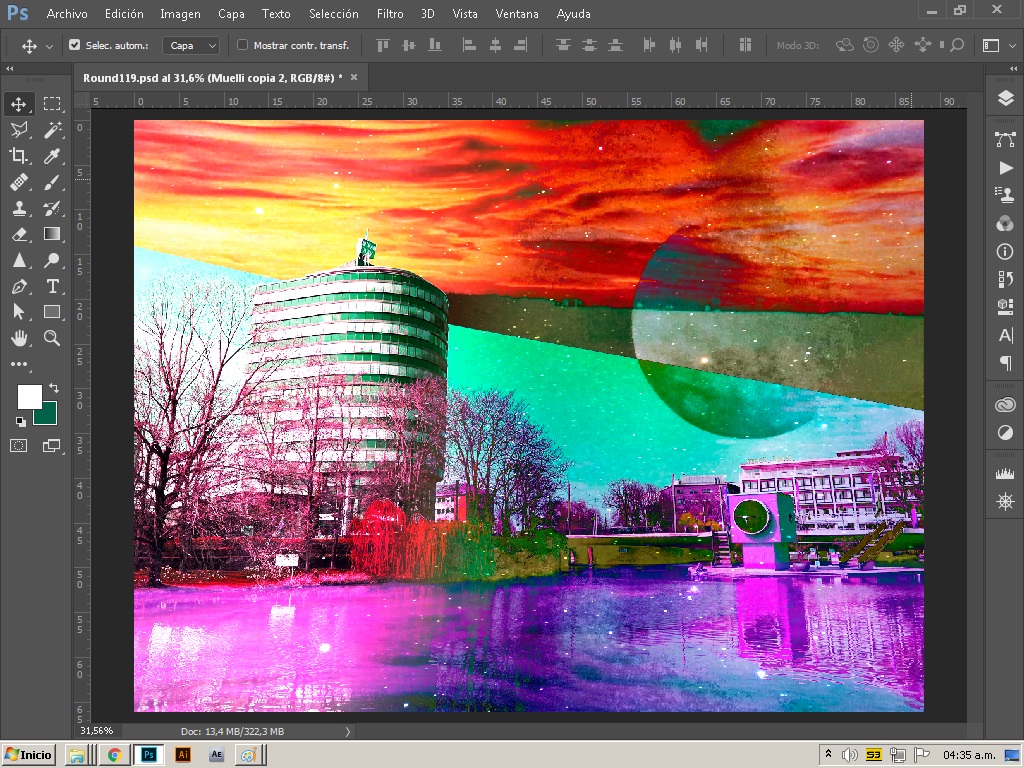
Task: Open Google Chrome from the taskbar
Action: pos(114,755)
